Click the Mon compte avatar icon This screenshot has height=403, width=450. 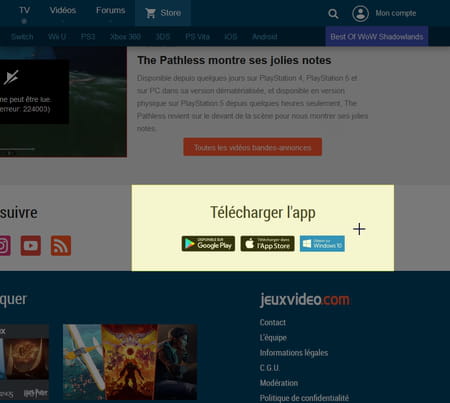click(360, 14)
